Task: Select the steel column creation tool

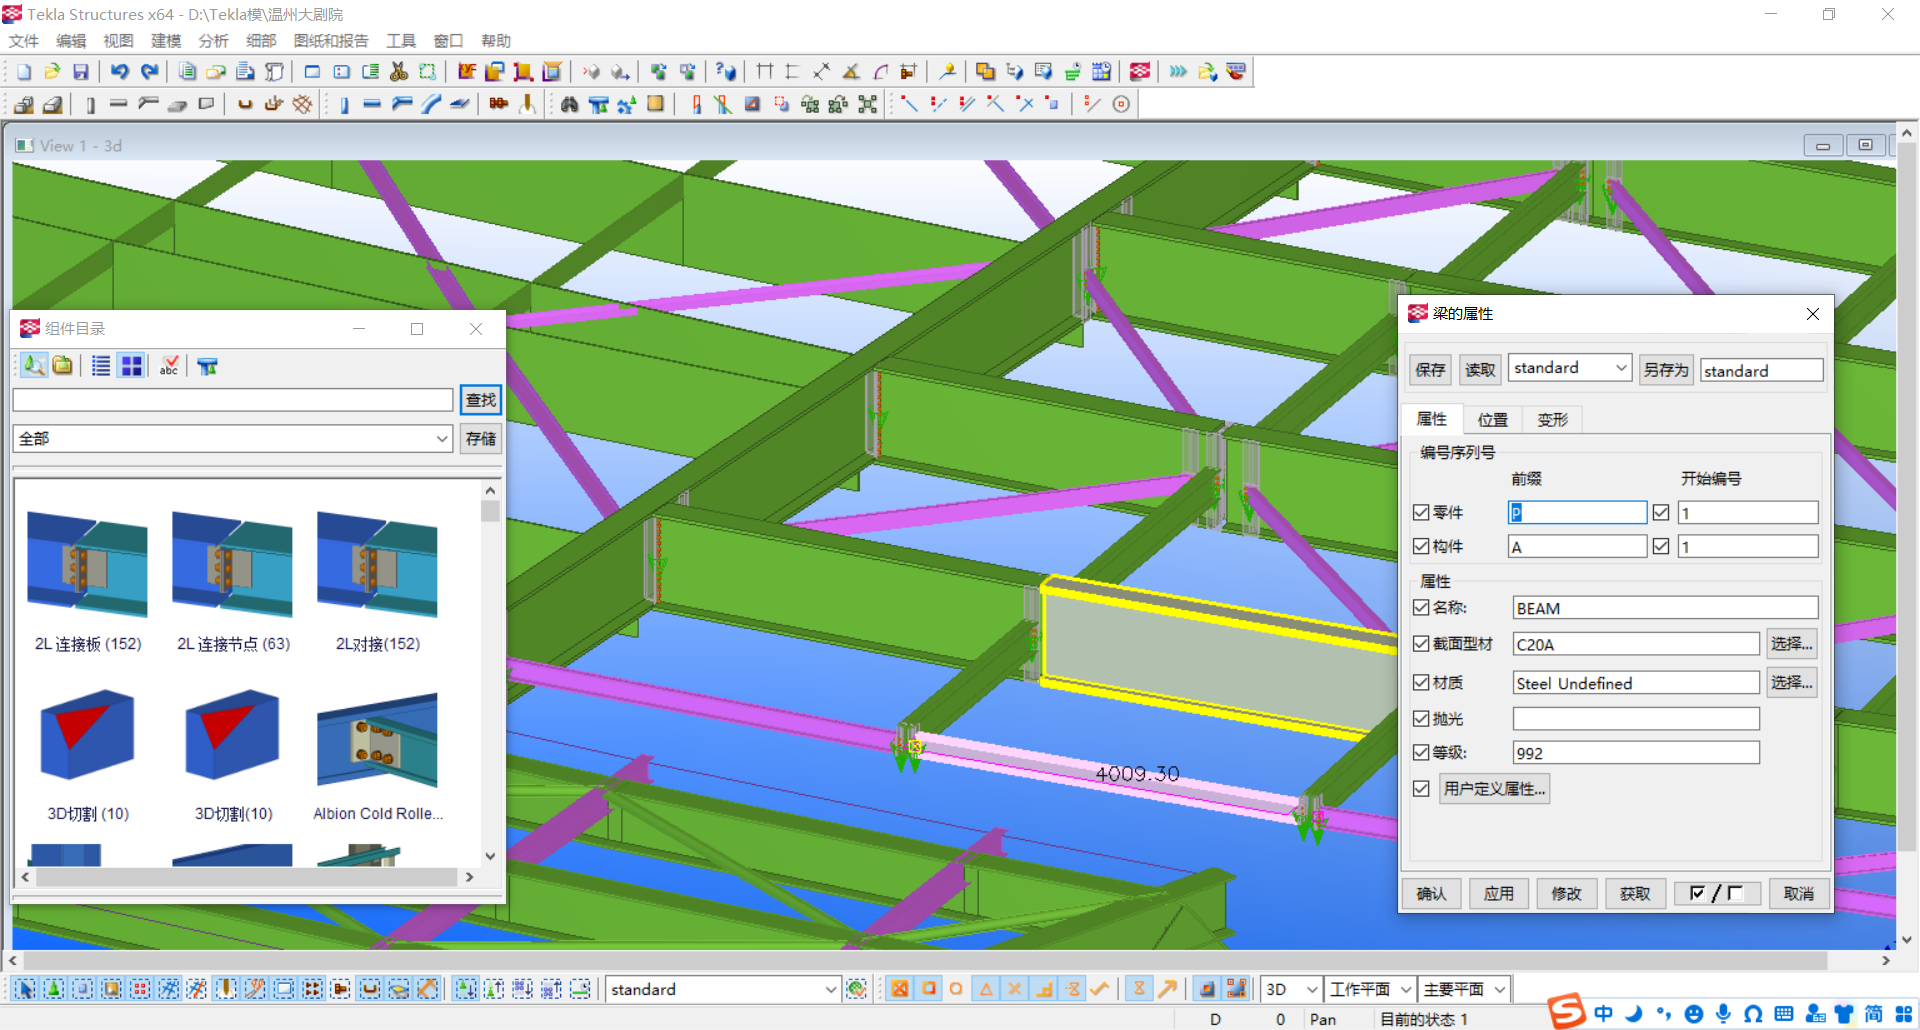Action: (344, 104)
